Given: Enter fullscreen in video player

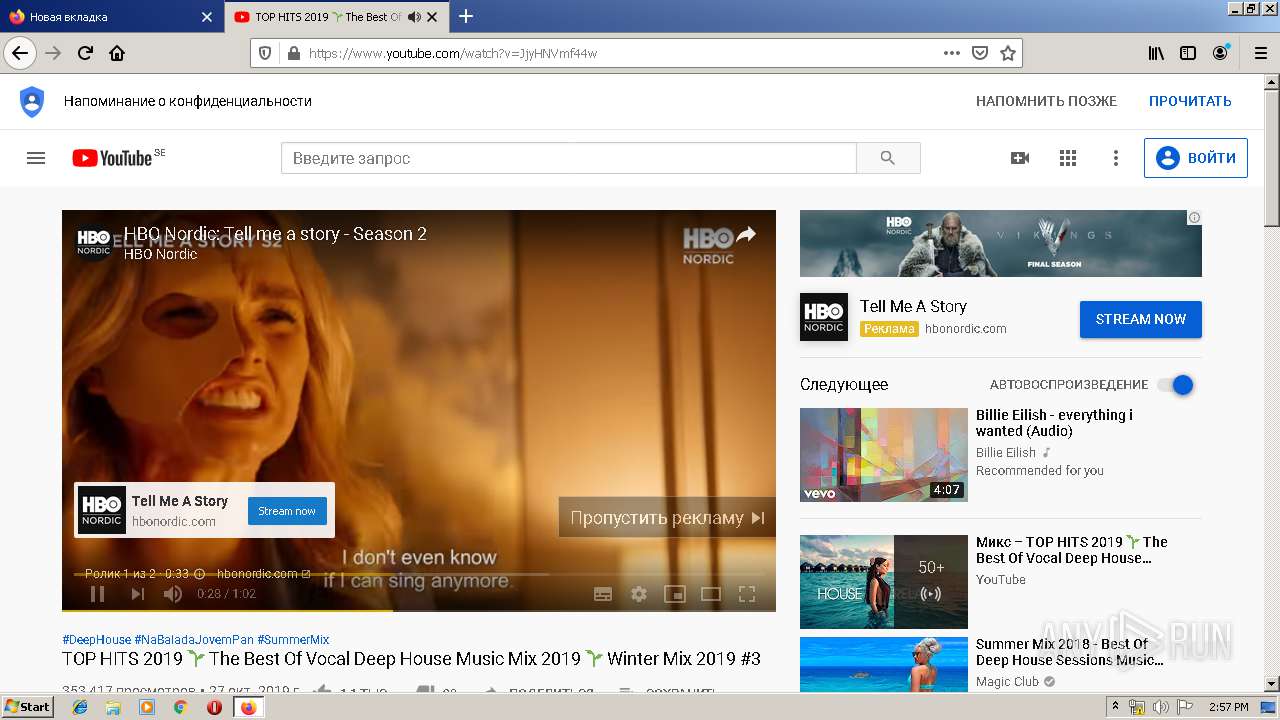Looking at the screenshot, I should [747, 594].
